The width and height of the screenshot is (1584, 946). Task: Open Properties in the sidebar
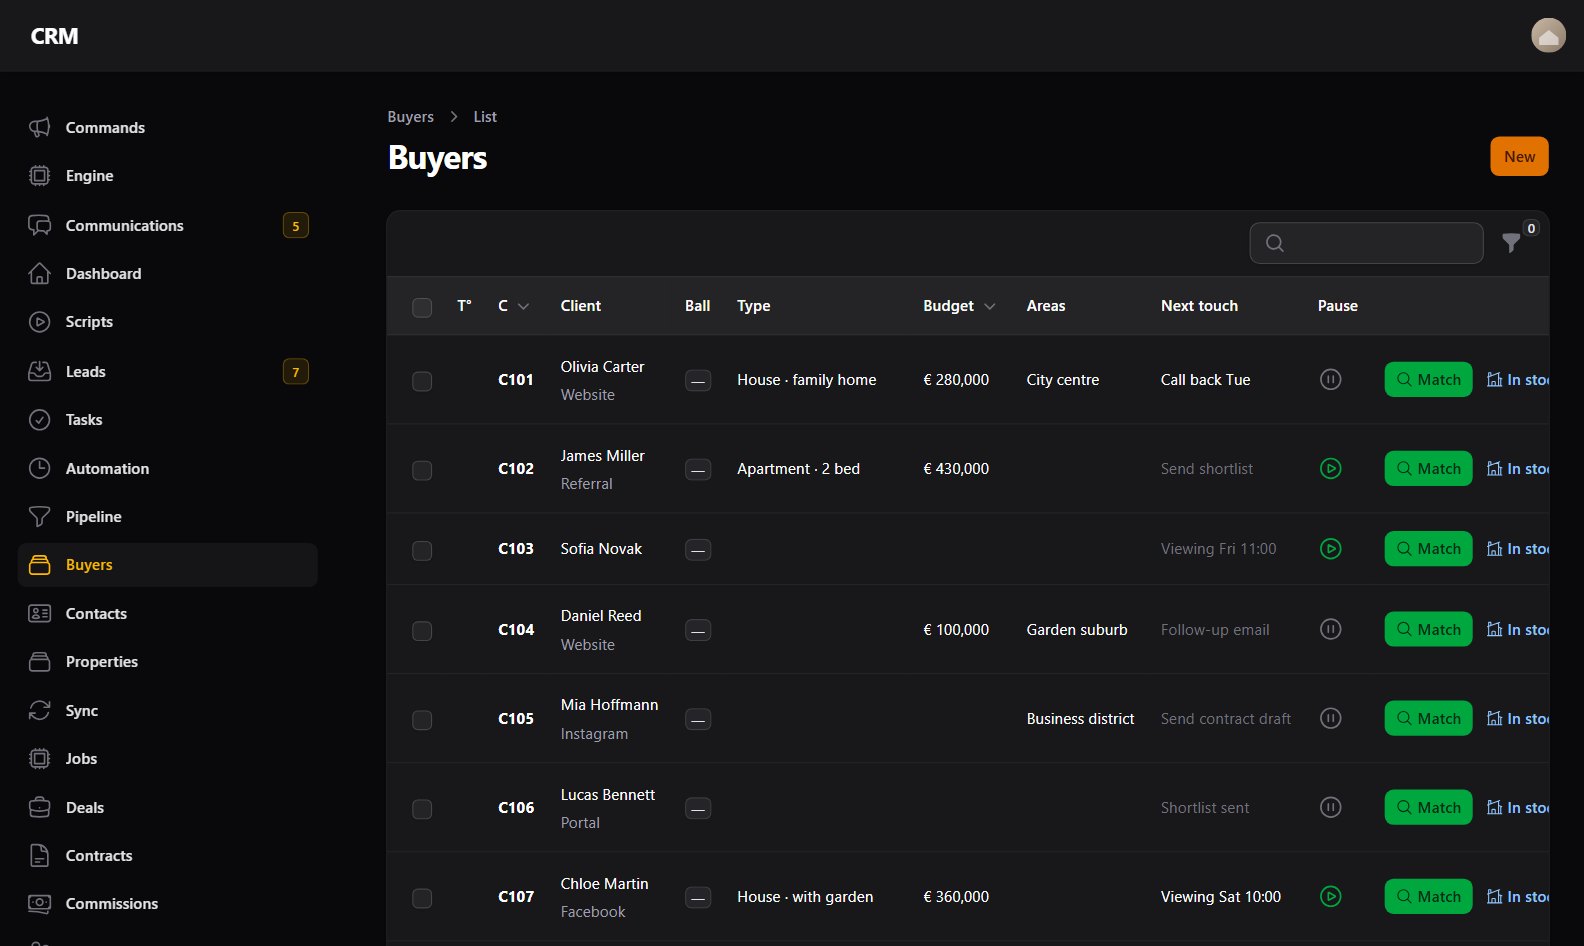pyautogui.click(x=168, y=662)
